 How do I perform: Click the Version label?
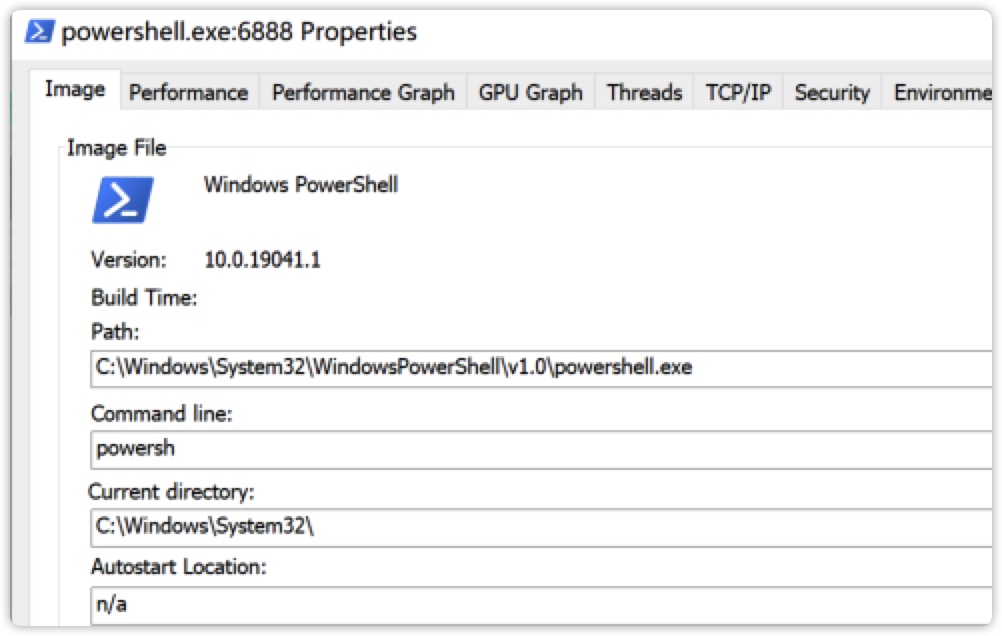(x=128, y=260)
